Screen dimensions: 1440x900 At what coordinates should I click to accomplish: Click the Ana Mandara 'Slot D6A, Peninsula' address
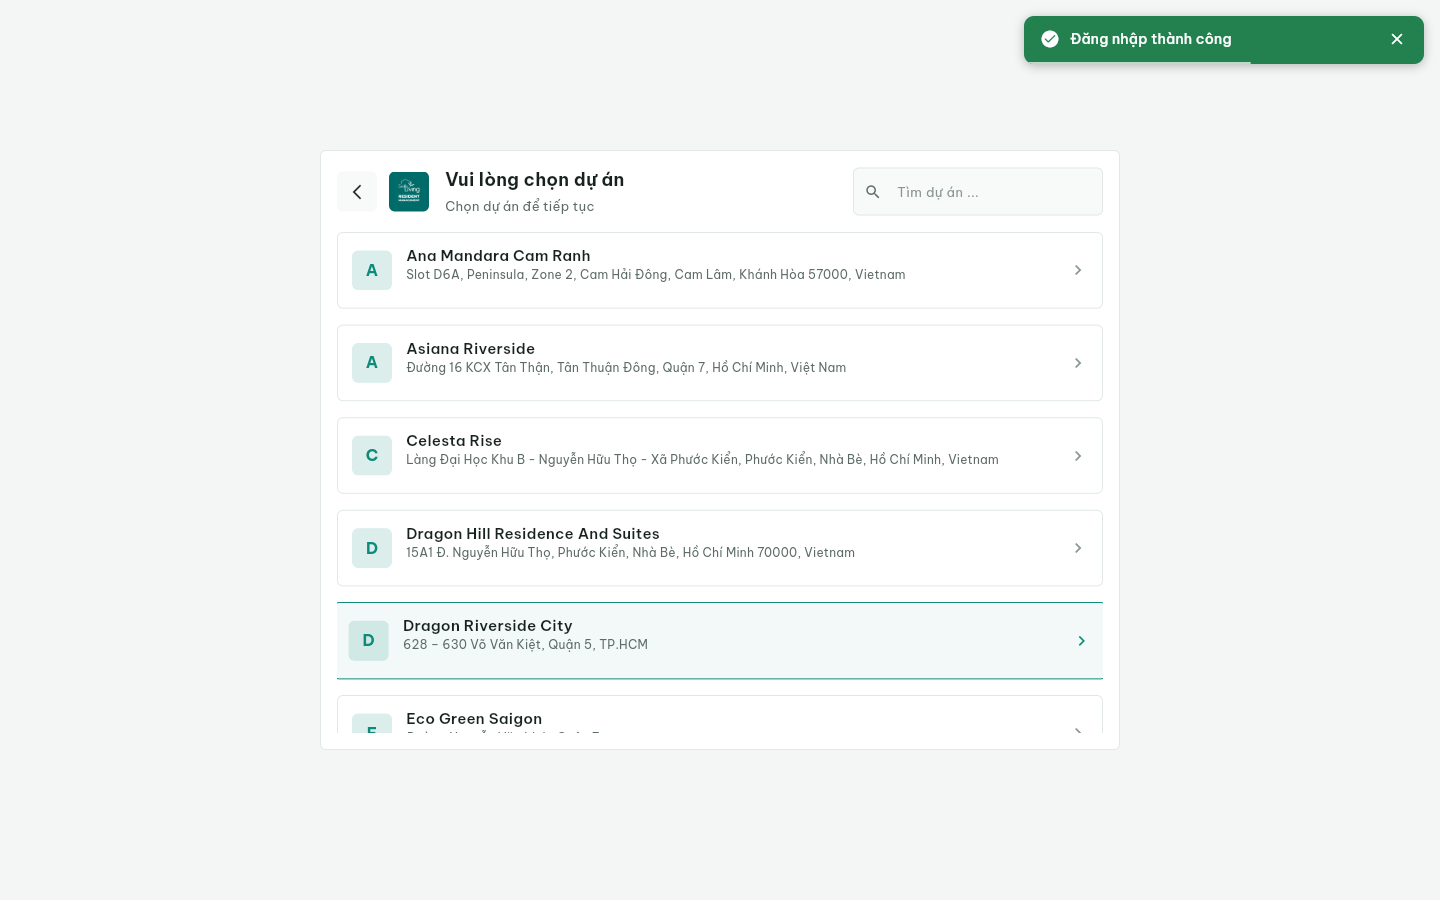(x=656, y=275)
